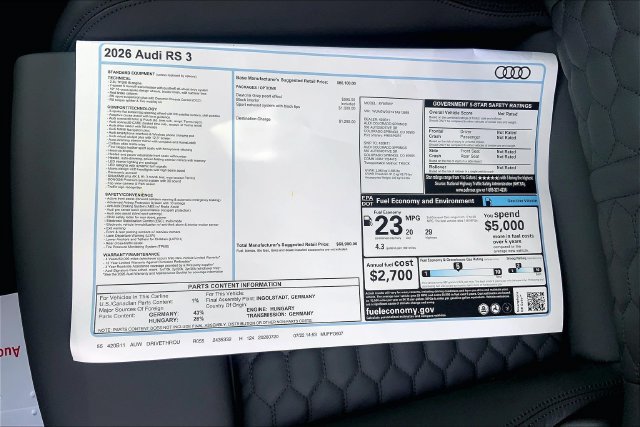Click the 'COMFORT/TECHNOLOGY' section heading
640x427 pixels.
132,108
